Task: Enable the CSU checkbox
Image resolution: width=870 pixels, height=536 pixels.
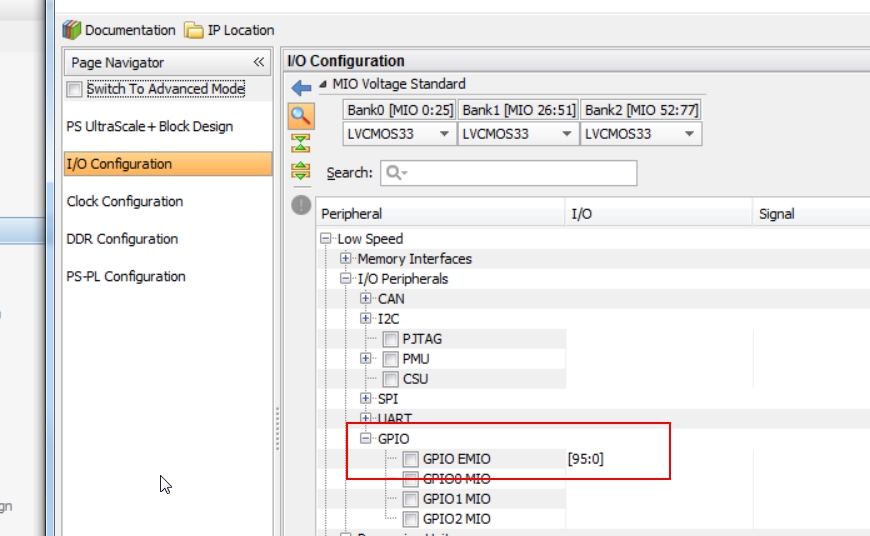Action: [390, 379]
